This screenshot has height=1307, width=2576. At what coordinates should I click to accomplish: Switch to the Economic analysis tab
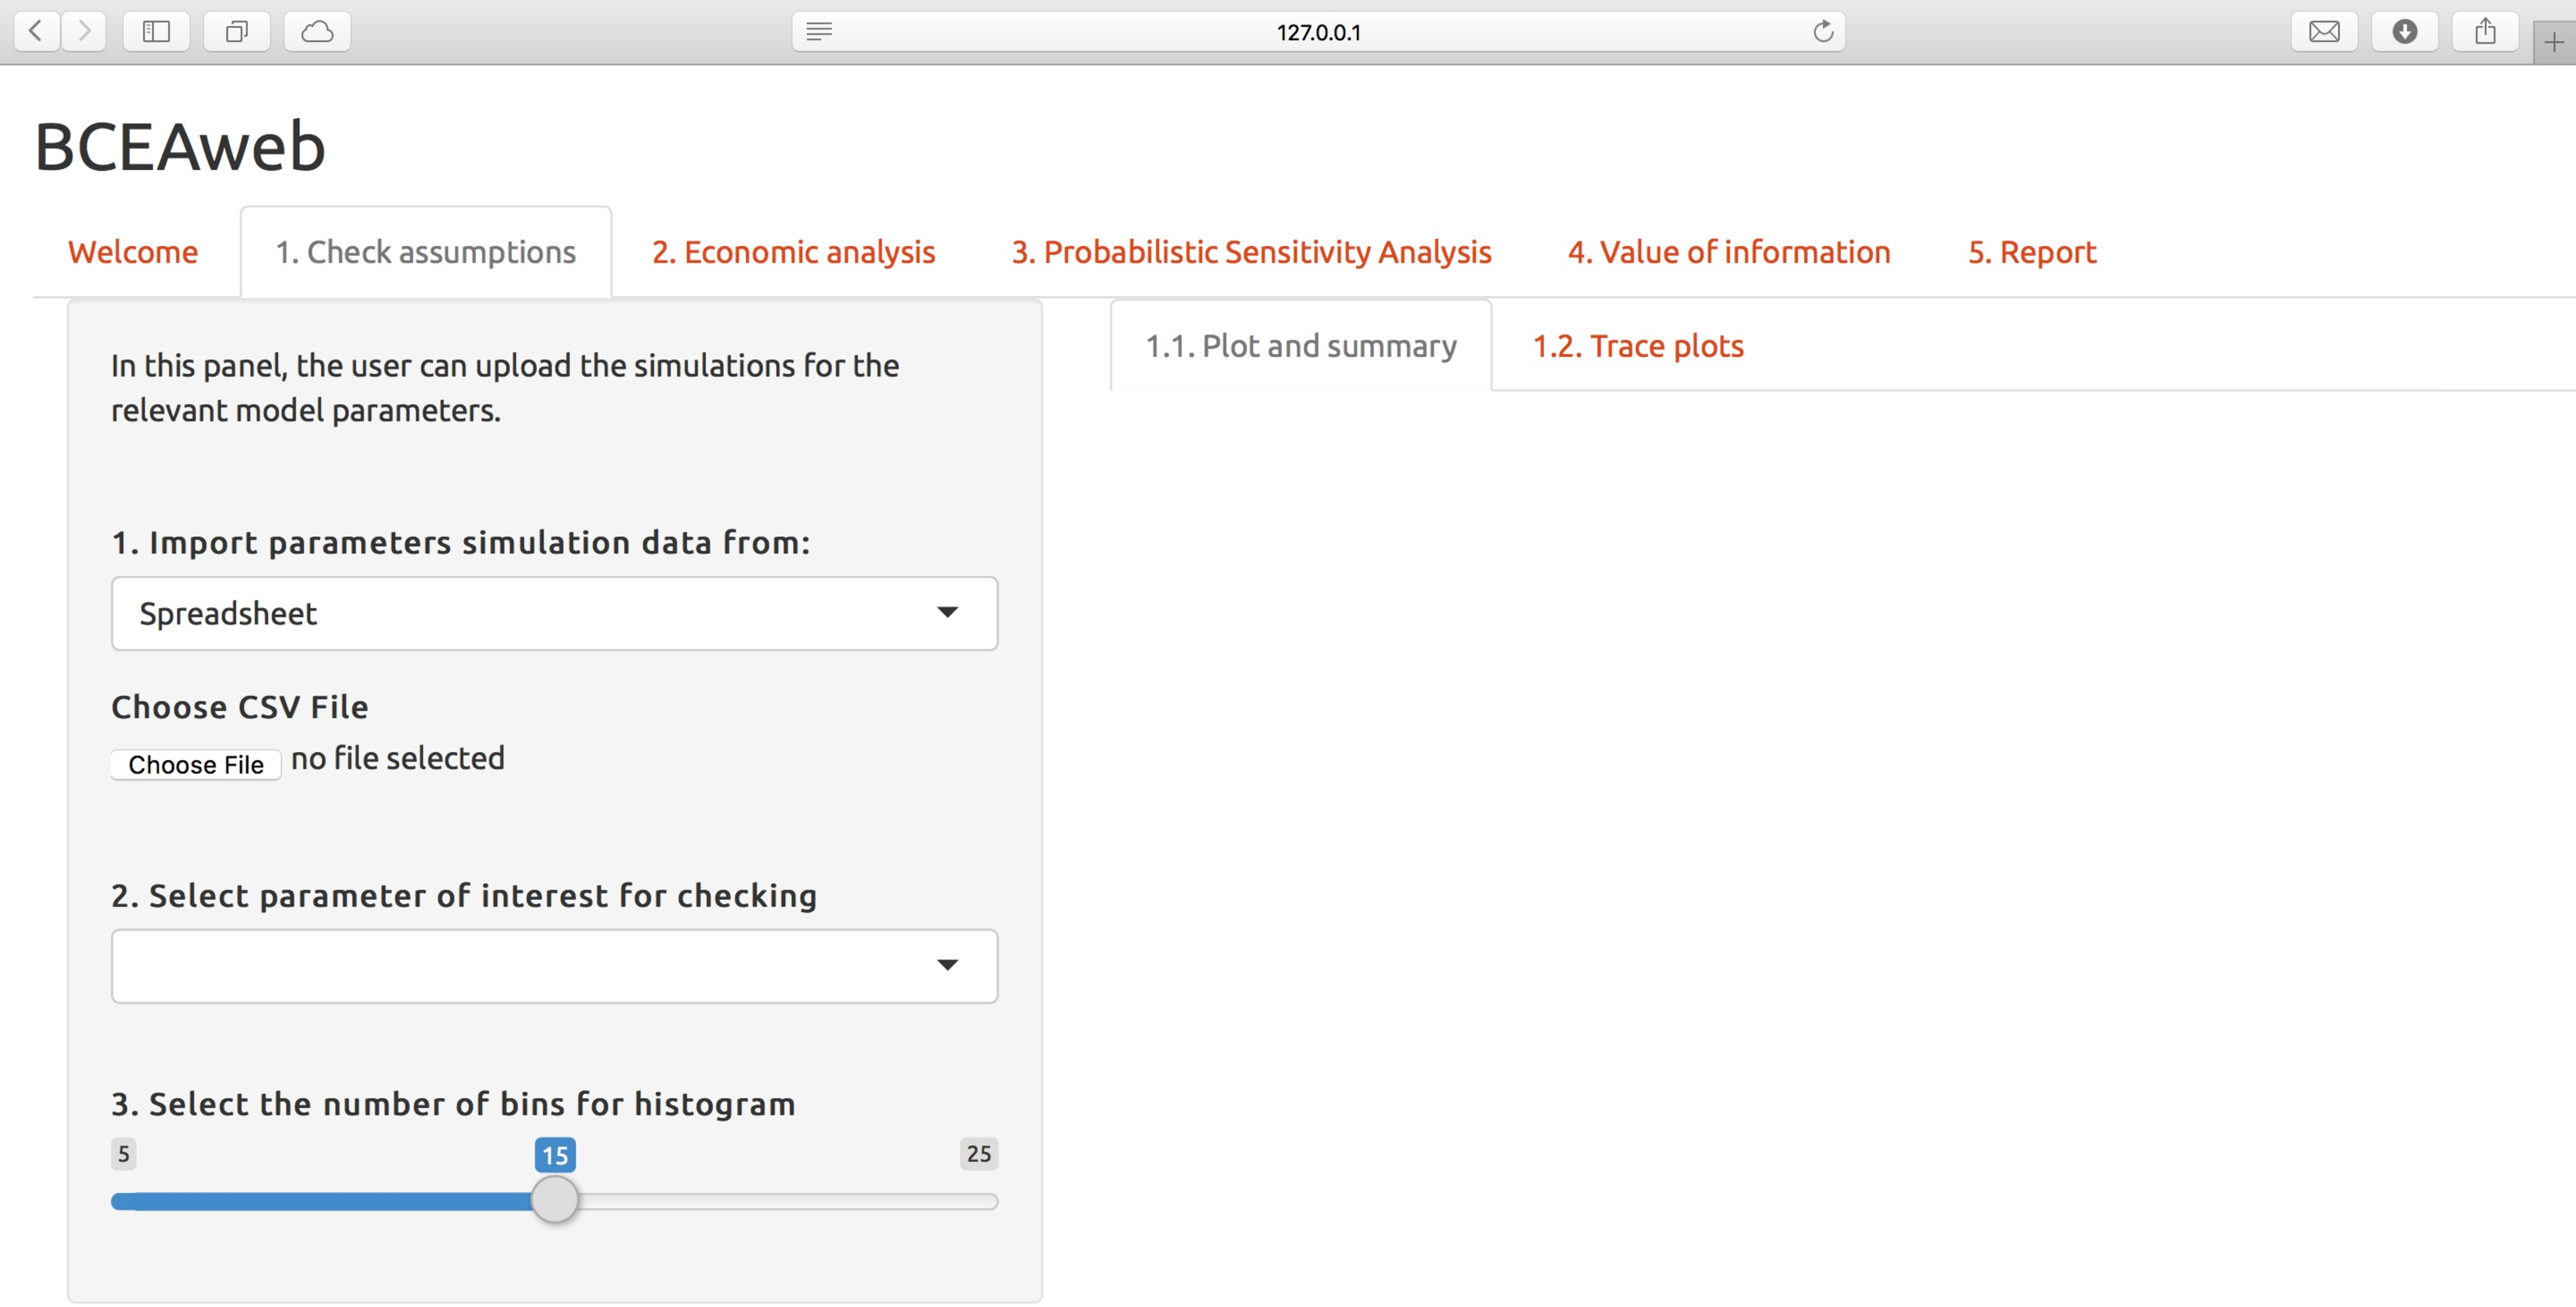pos(793,252)
